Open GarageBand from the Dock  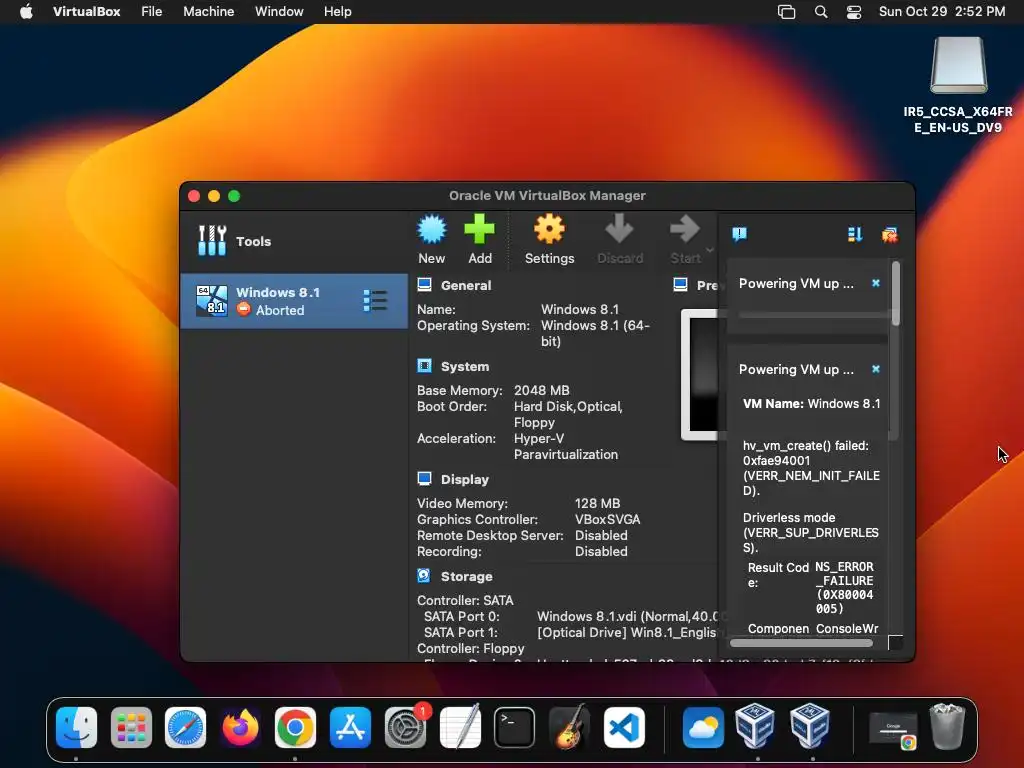coord(569,727)
